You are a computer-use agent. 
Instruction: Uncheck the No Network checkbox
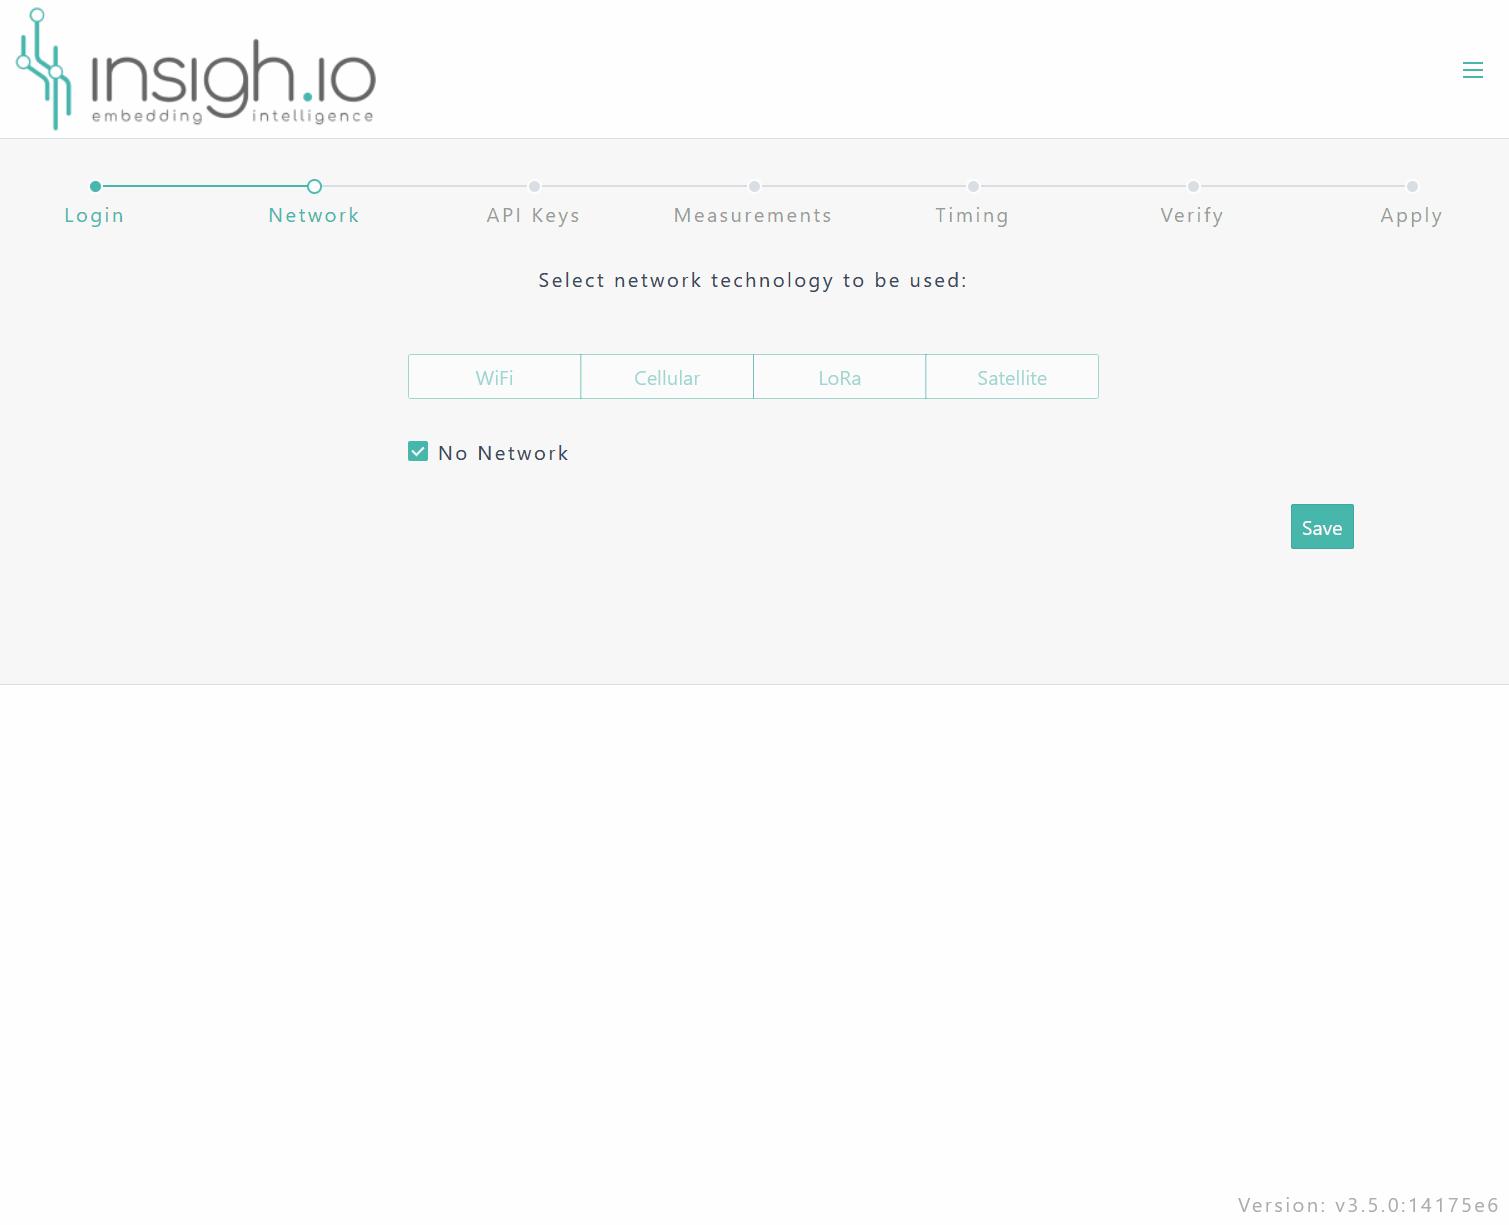click(418, 452)
